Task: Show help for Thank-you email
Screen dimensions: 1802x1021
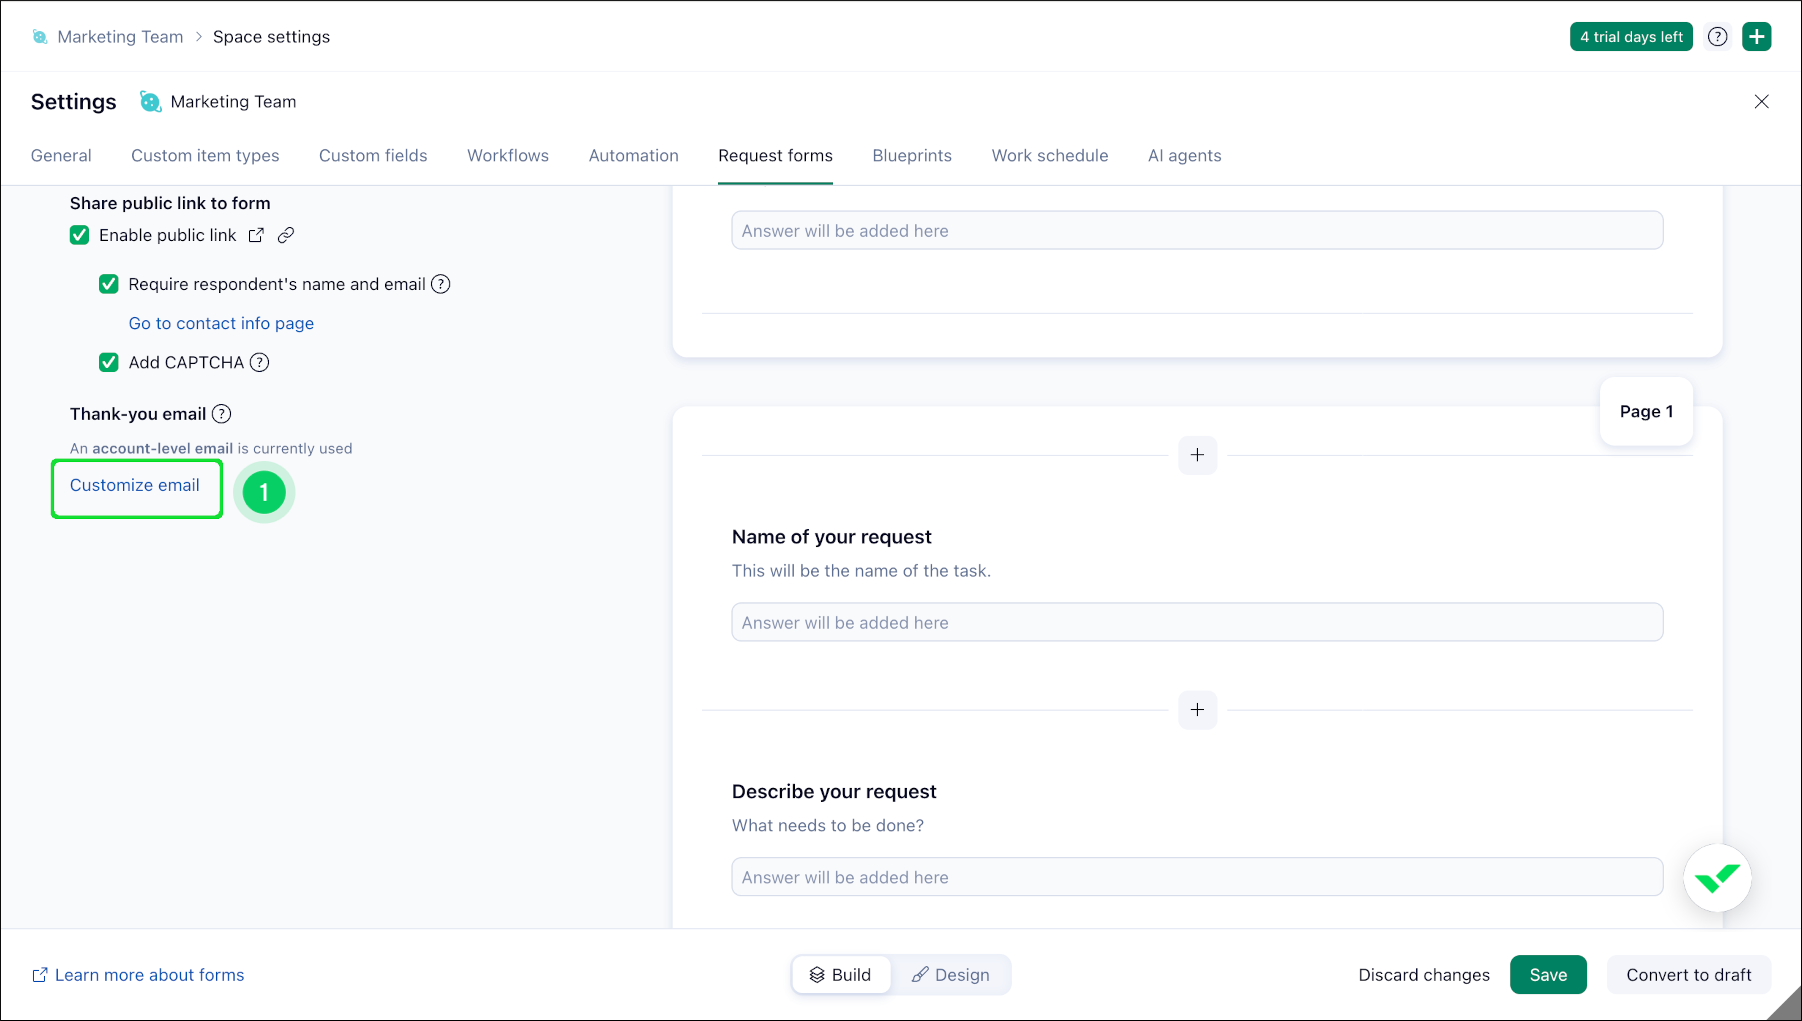Action: pos(222,414)
